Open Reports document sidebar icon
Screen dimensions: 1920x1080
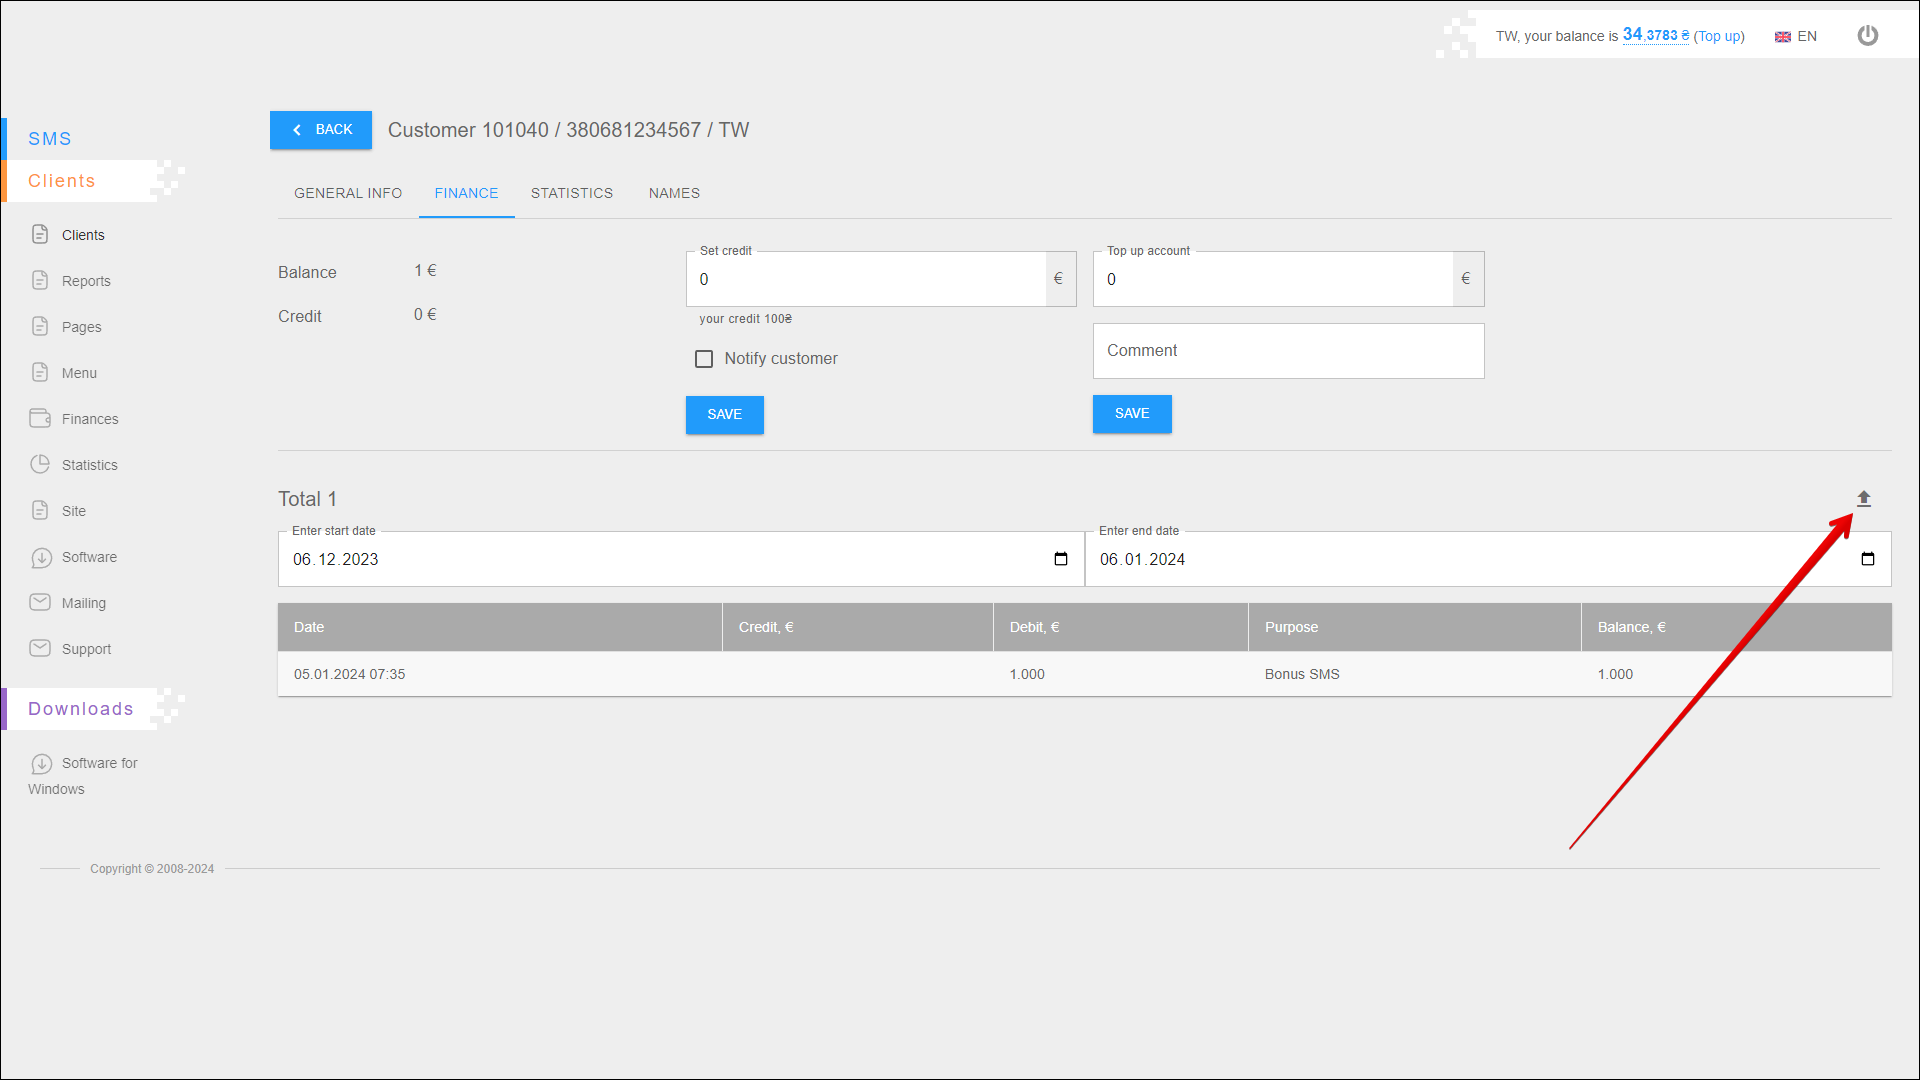point(40,280)
